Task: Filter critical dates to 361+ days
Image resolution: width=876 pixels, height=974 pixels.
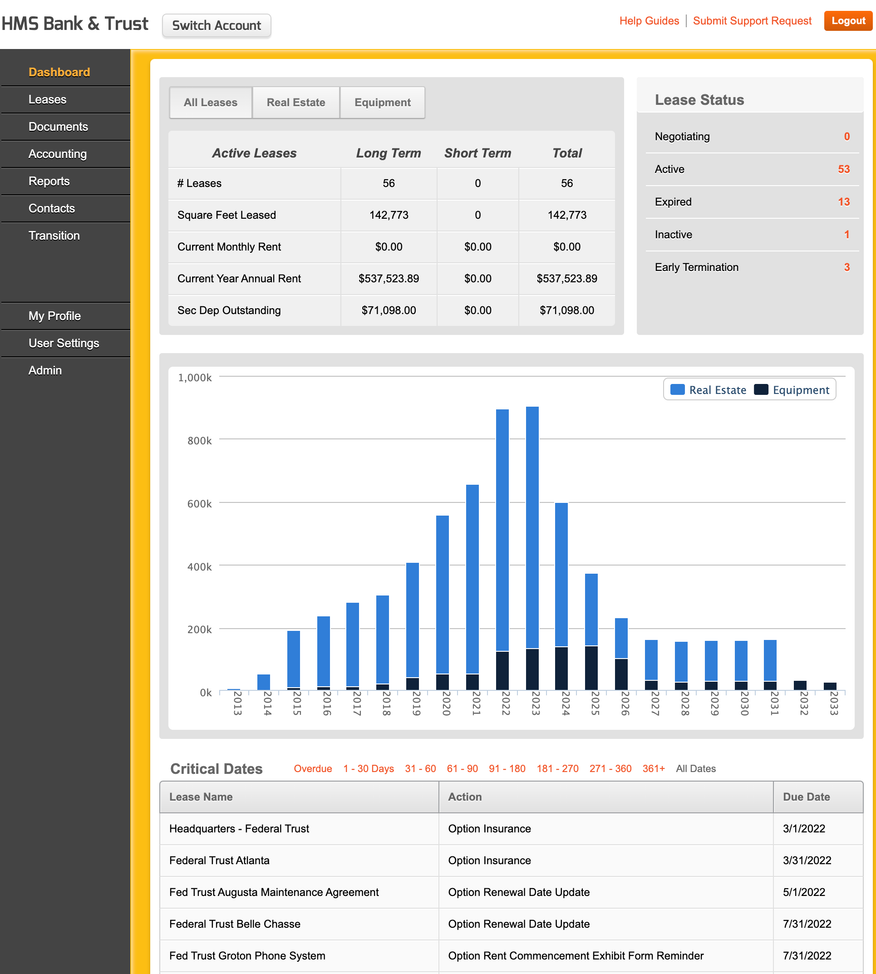Action: click(x=653, y=769)
